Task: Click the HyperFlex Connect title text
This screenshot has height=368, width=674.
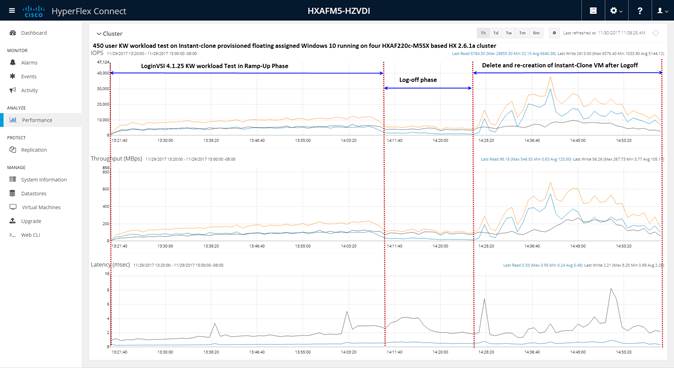Action: 89,11
